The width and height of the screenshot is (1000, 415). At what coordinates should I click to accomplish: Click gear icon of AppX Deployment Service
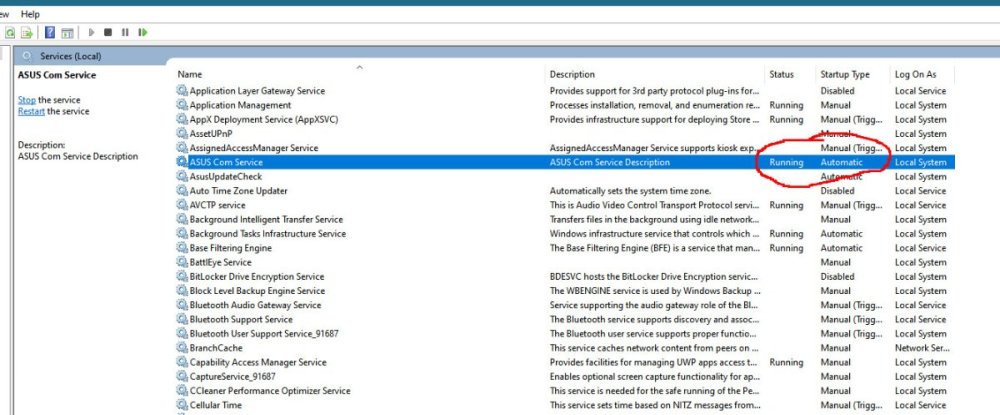tap(182, 119)
